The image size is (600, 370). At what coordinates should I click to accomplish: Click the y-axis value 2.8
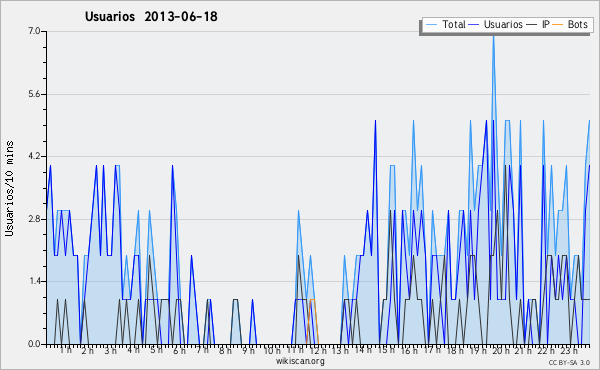click(x=34, y=219)
